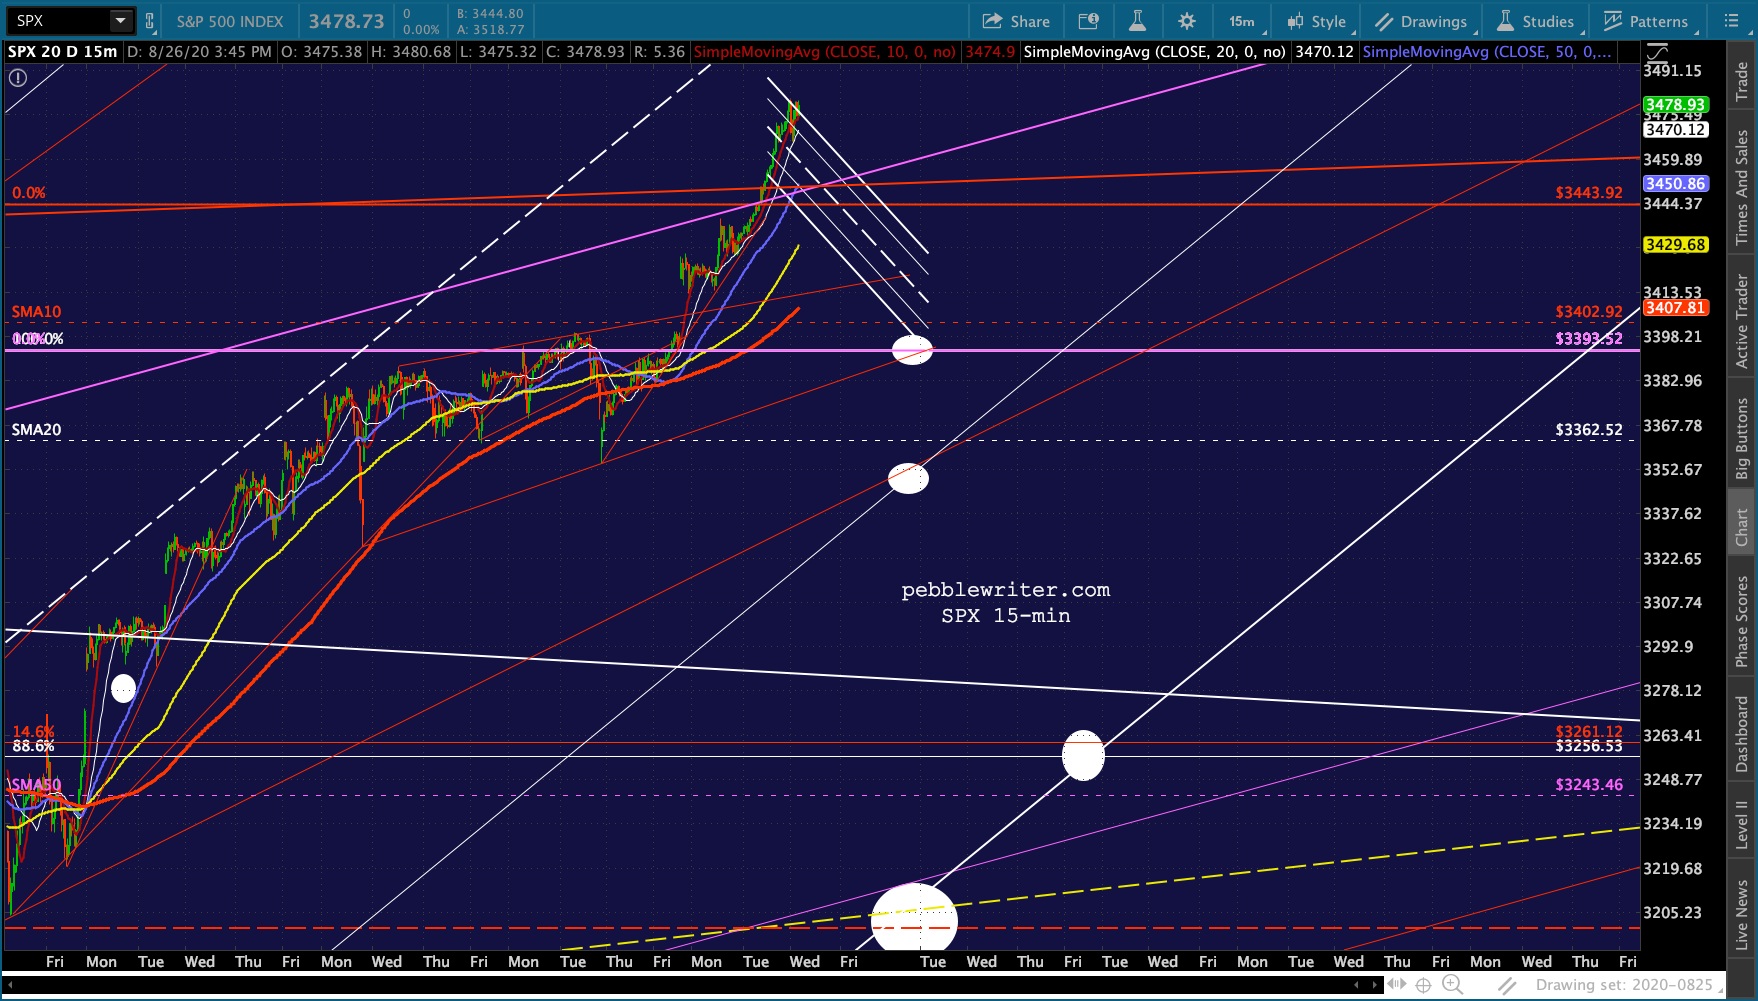
Task: Click the flask Edit Studies icon
Action: [1138, 21]
